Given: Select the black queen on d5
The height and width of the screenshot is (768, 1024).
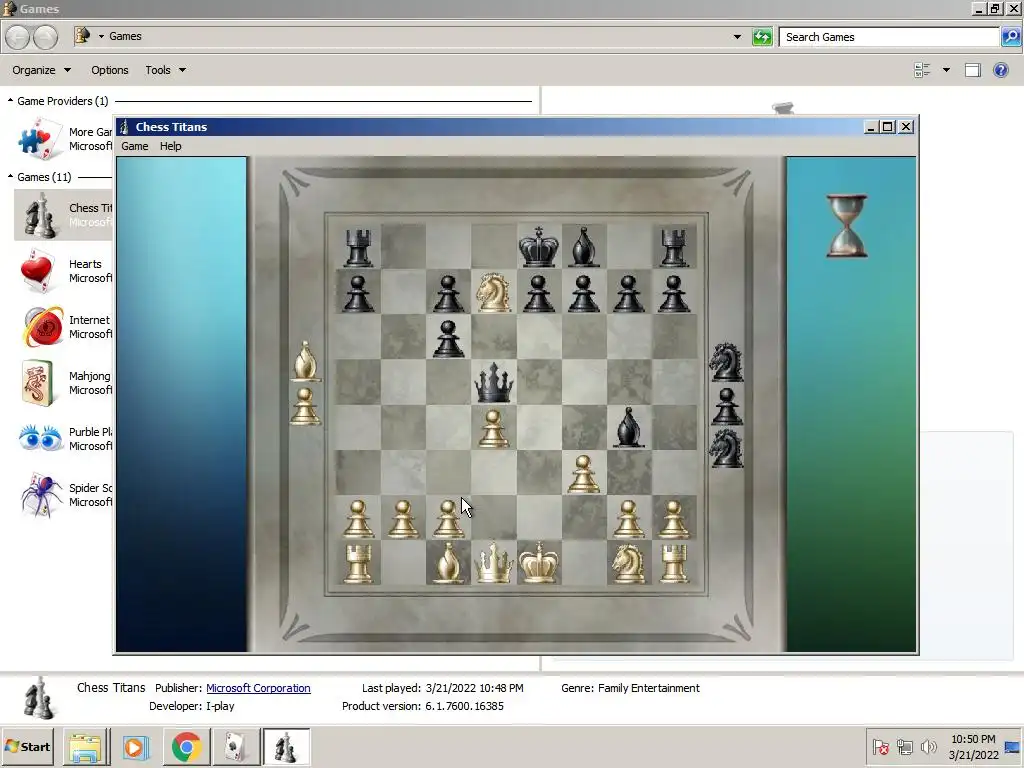Looking at the screenshot, I should (x=493, y=382).
